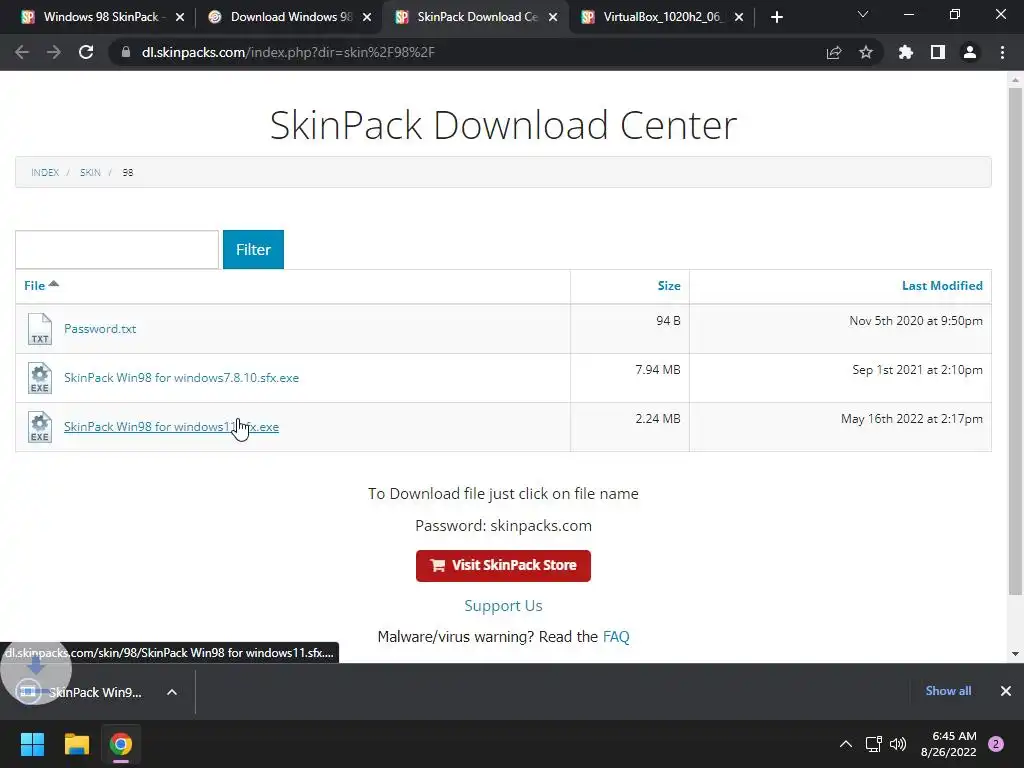Image resolution: width=1024 pixels, height=768 pixels.
Task: Click the Visit SkinPack Store button
Action: [503, 566]
